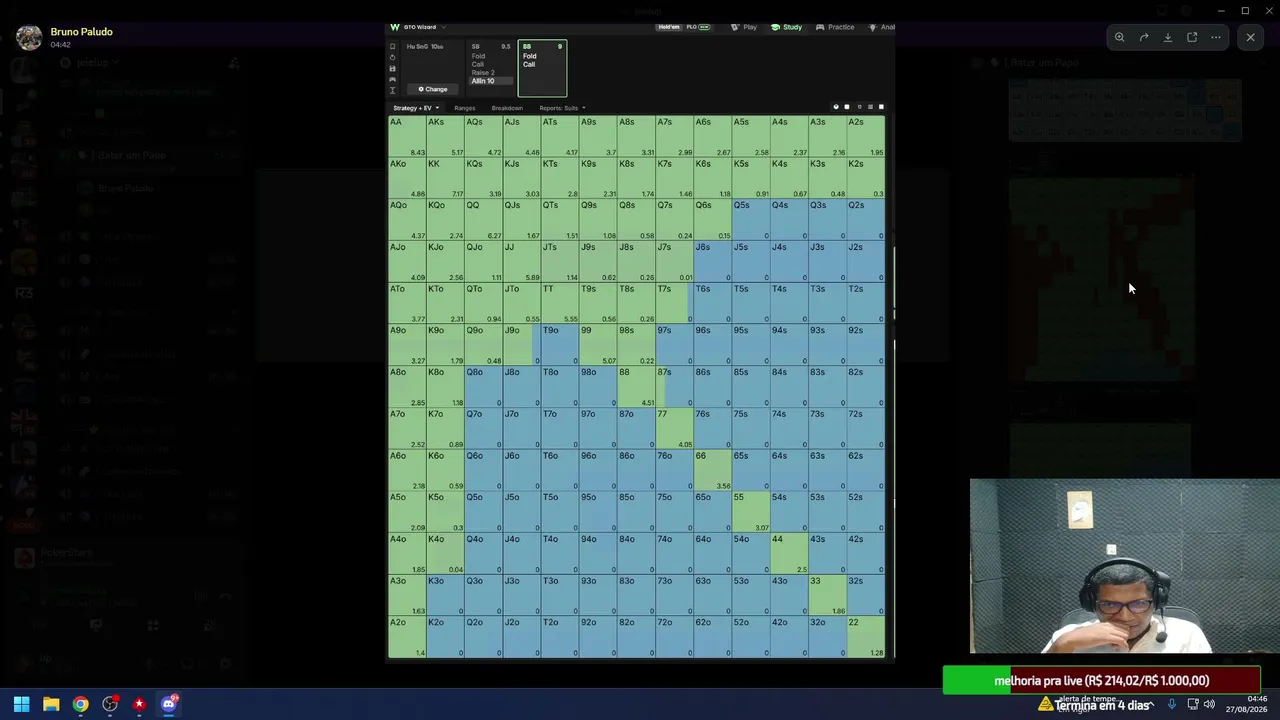Open Discord from the taskbar
This screenshot has height=720, width=1280.
pos(169,704)
